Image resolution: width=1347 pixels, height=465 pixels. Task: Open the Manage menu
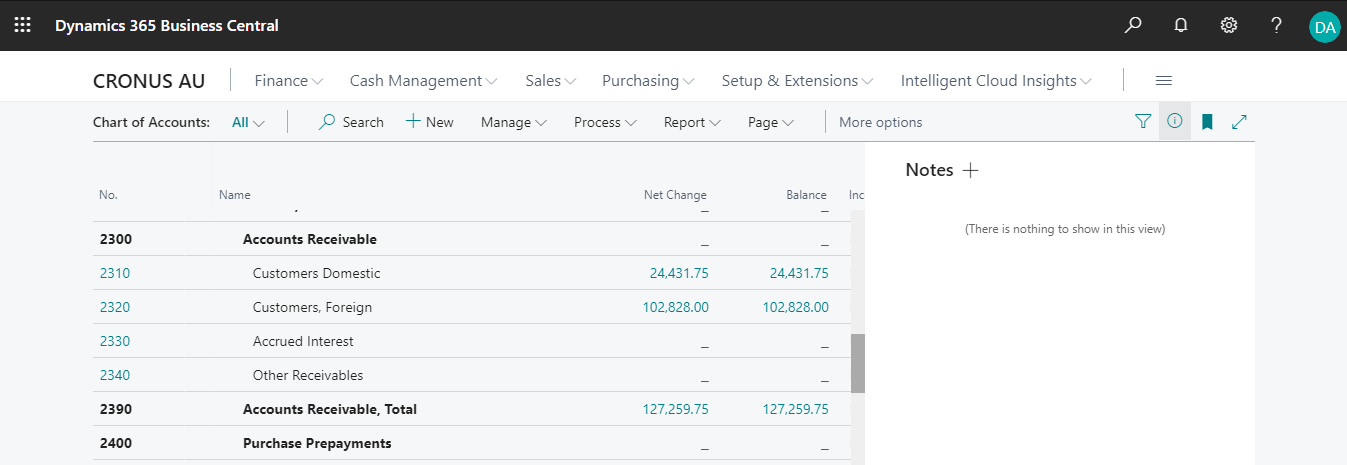click(x=513, y=122)
